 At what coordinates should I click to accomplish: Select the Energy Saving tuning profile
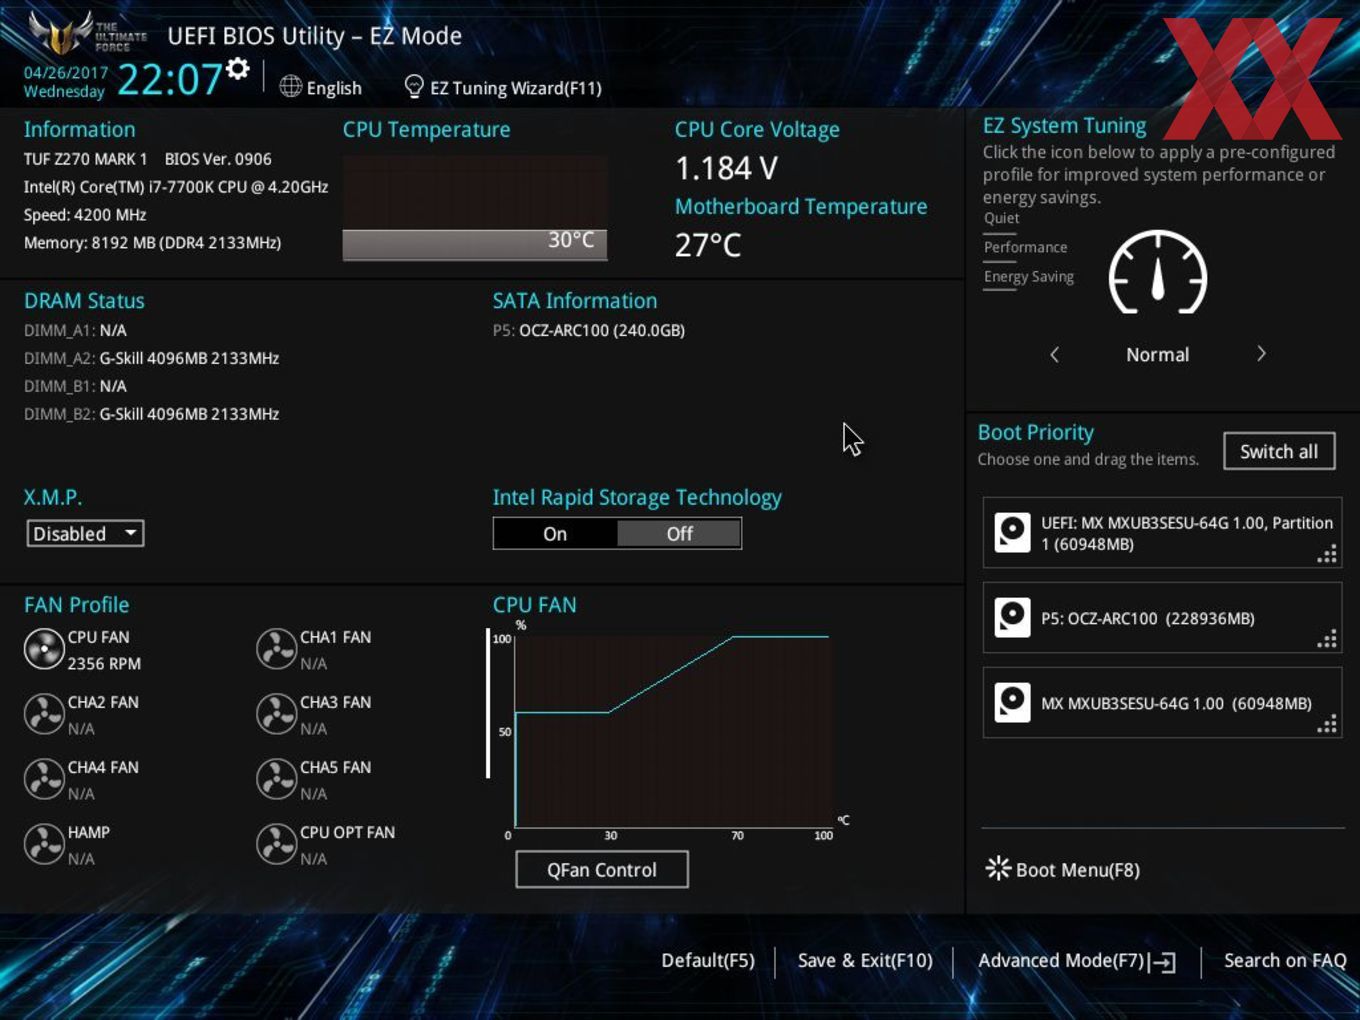click(1028, 277)
